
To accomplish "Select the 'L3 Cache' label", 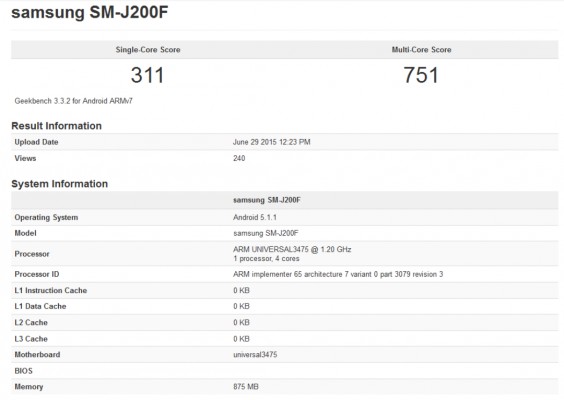I will click(x=31, y=338).
